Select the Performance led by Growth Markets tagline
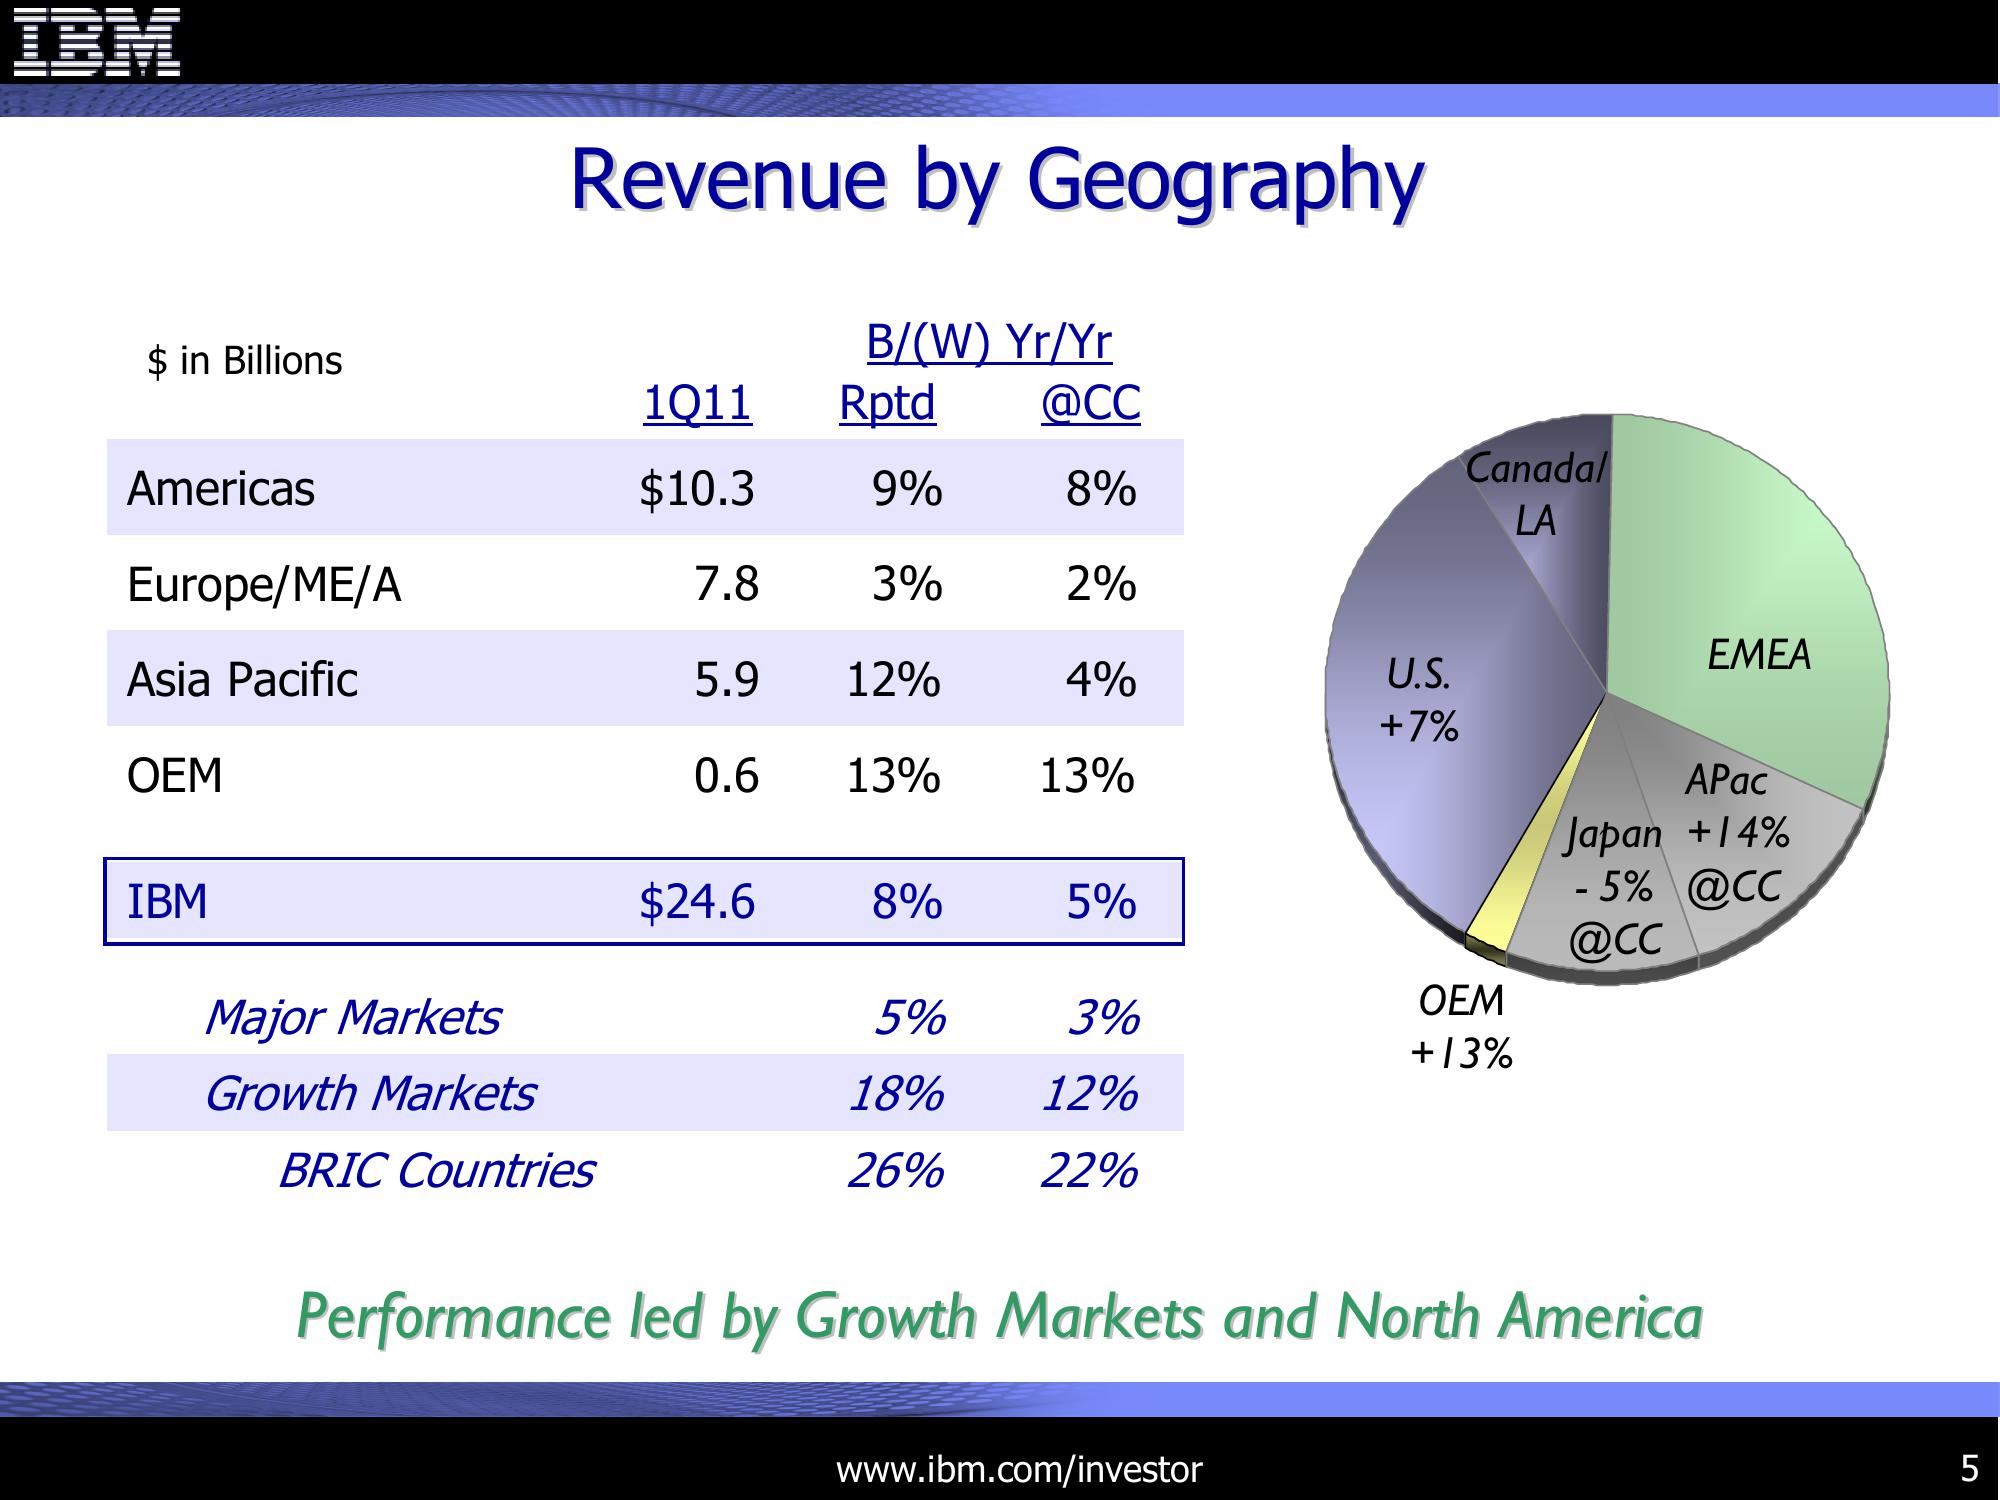 click(x=999, y=1317)
